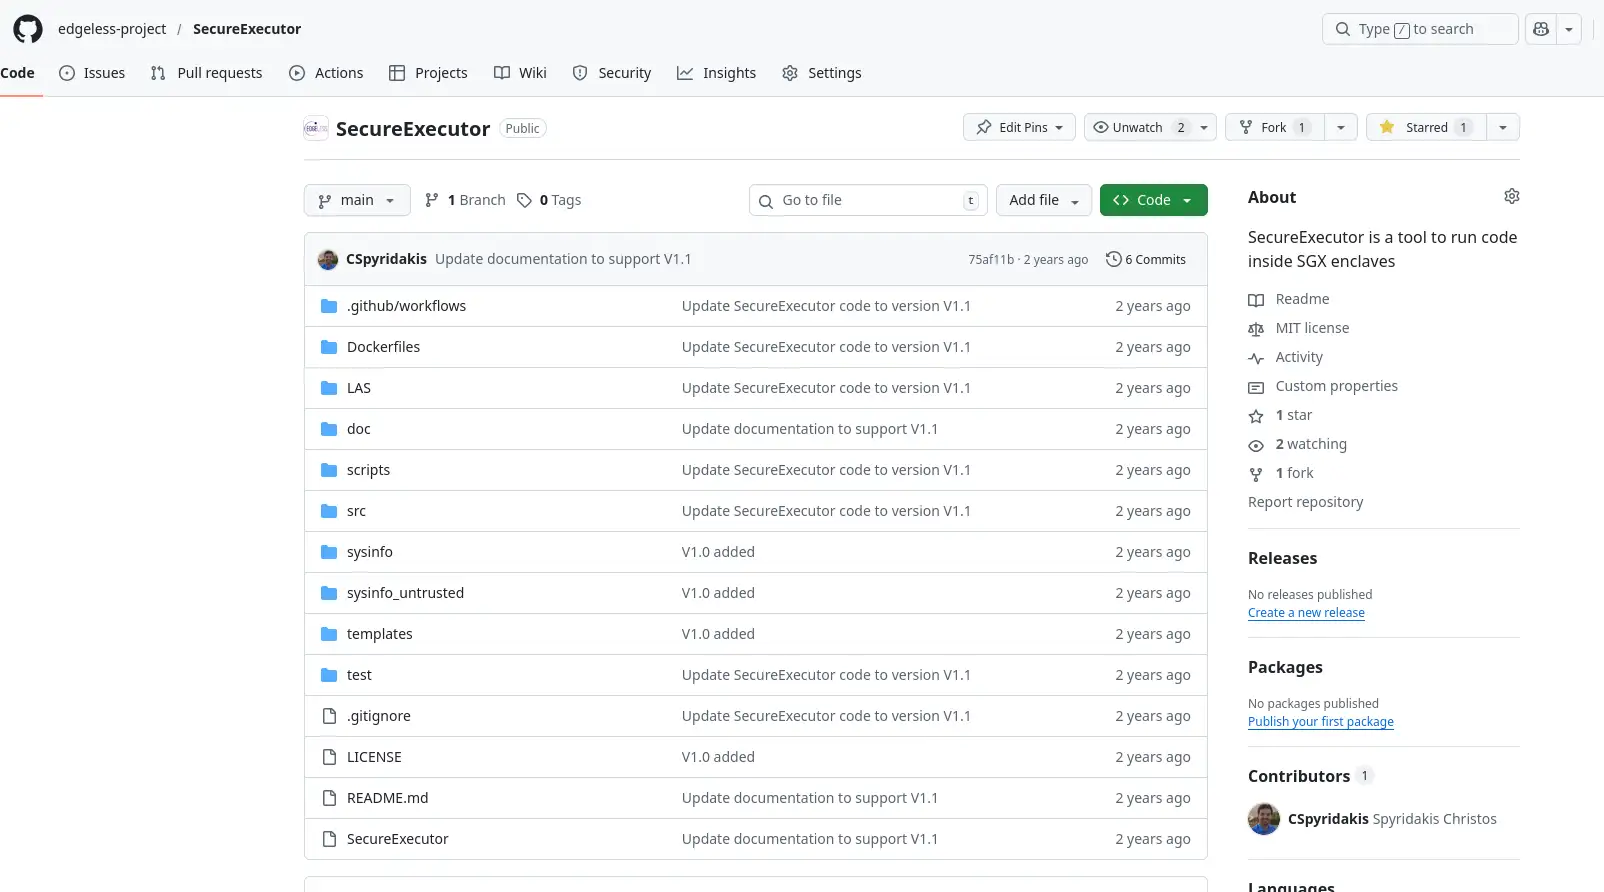
Task: Click Create a new release link
Action: [x=1306, y=613]
